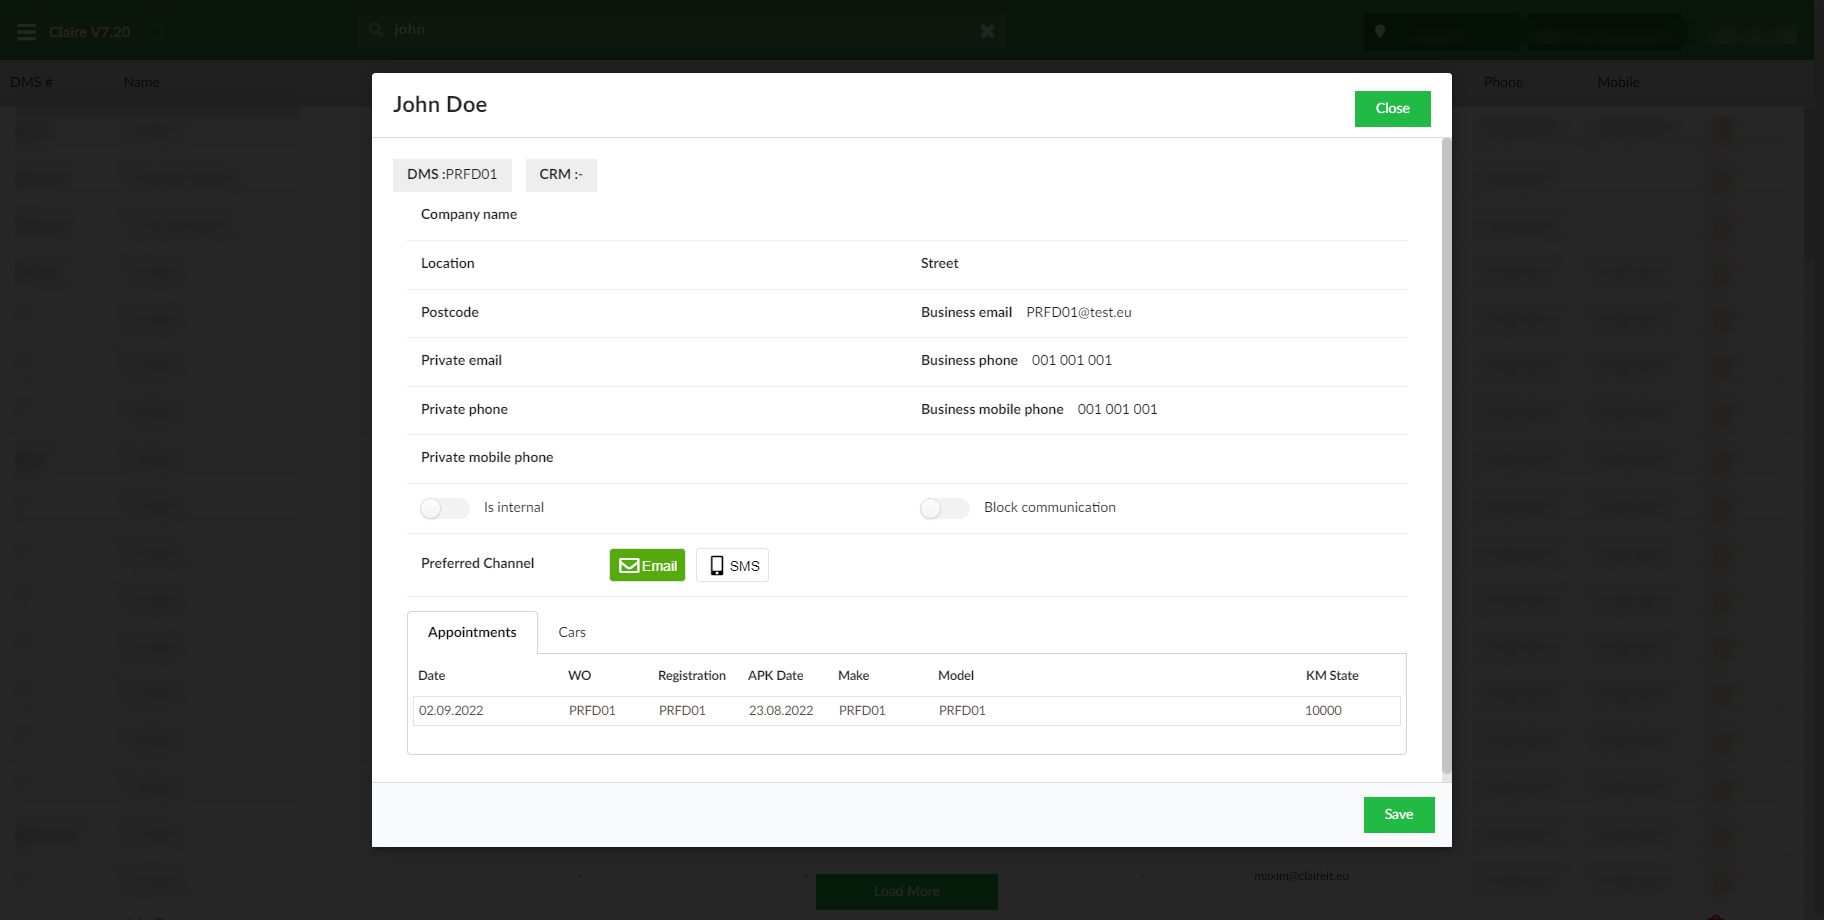This screenshot has height=920, width=1824.
Task: Open the Appointments tab
Action: [x=472, y=632]
